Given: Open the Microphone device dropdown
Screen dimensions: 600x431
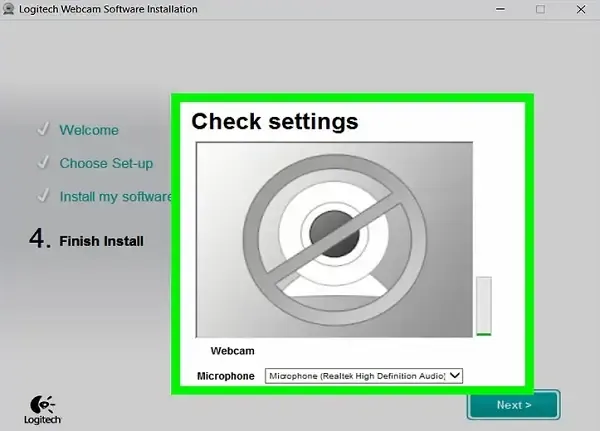Looking at the screenshot, I should click(364, 376).
